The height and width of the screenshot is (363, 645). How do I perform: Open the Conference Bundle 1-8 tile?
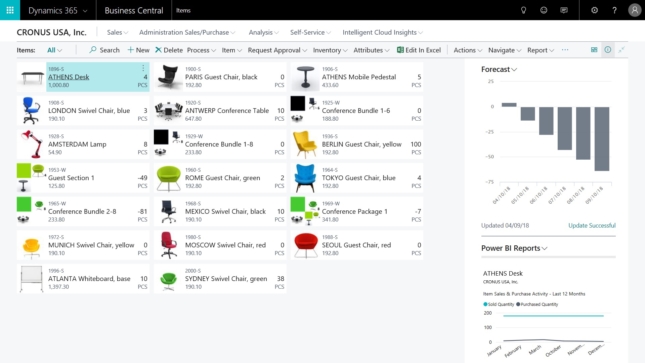220,144
